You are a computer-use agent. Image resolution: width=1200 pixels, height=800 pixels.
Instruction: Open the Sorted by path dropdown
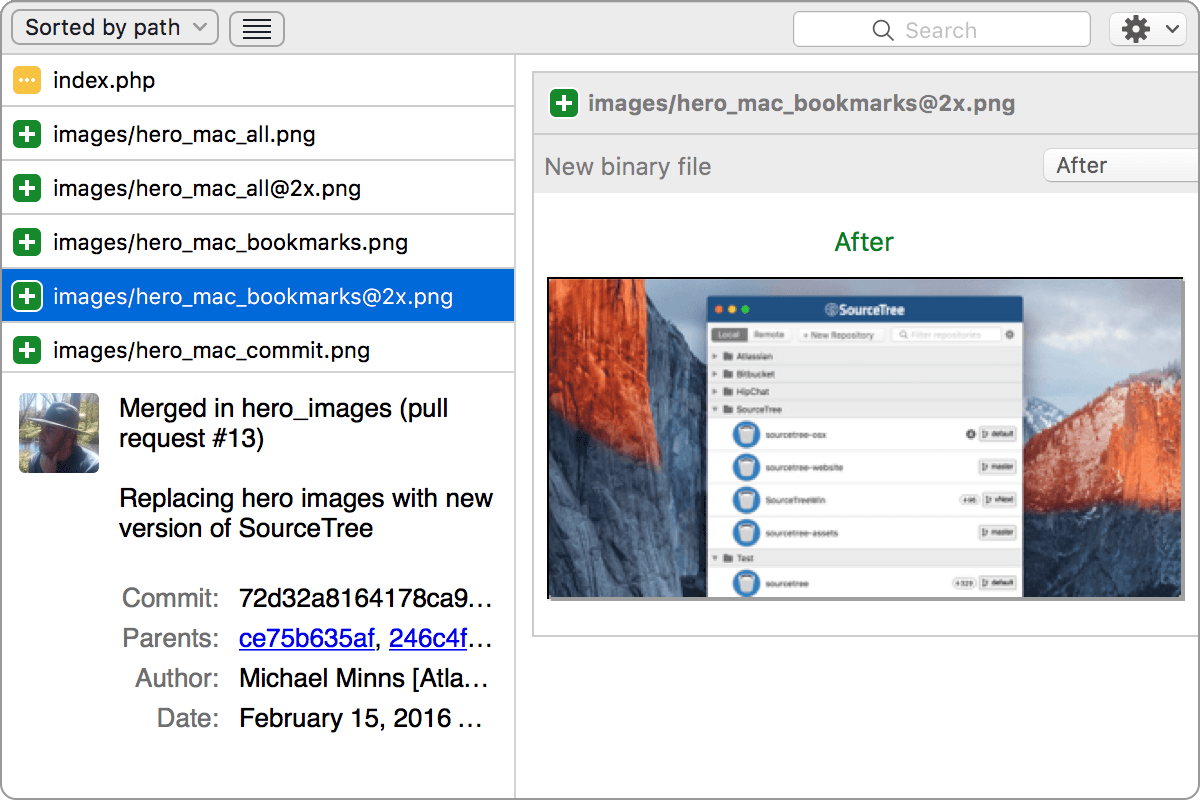114,27
